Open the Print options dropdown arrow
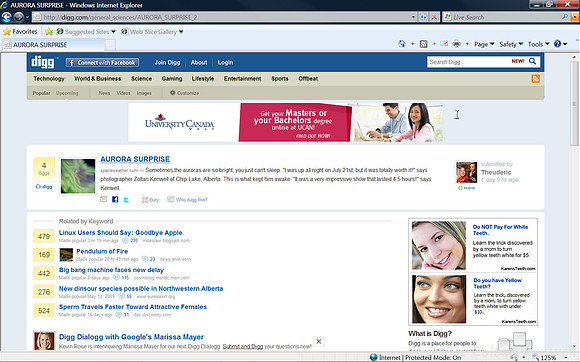Viewport: 580px width, 362px height. [467, 44]
